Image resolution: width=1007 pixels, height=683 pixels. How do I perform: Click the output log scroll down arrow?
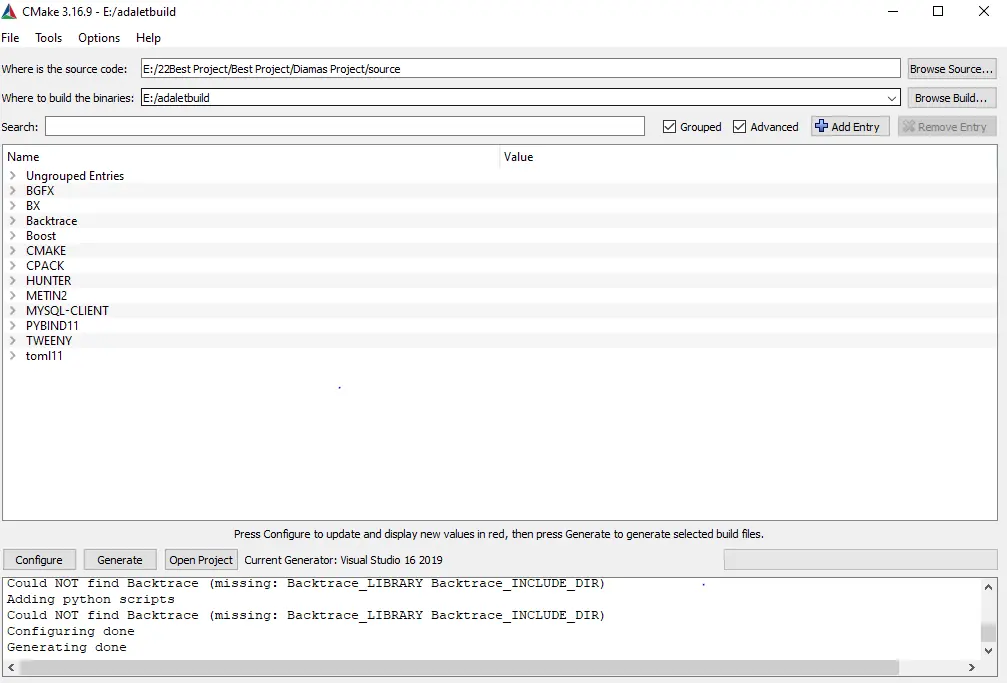[989, 651]
